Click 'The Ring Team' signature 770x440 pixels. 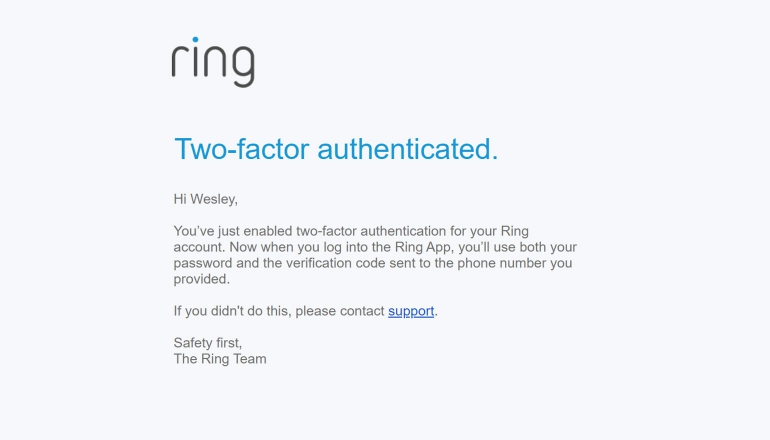click(220, 359)
